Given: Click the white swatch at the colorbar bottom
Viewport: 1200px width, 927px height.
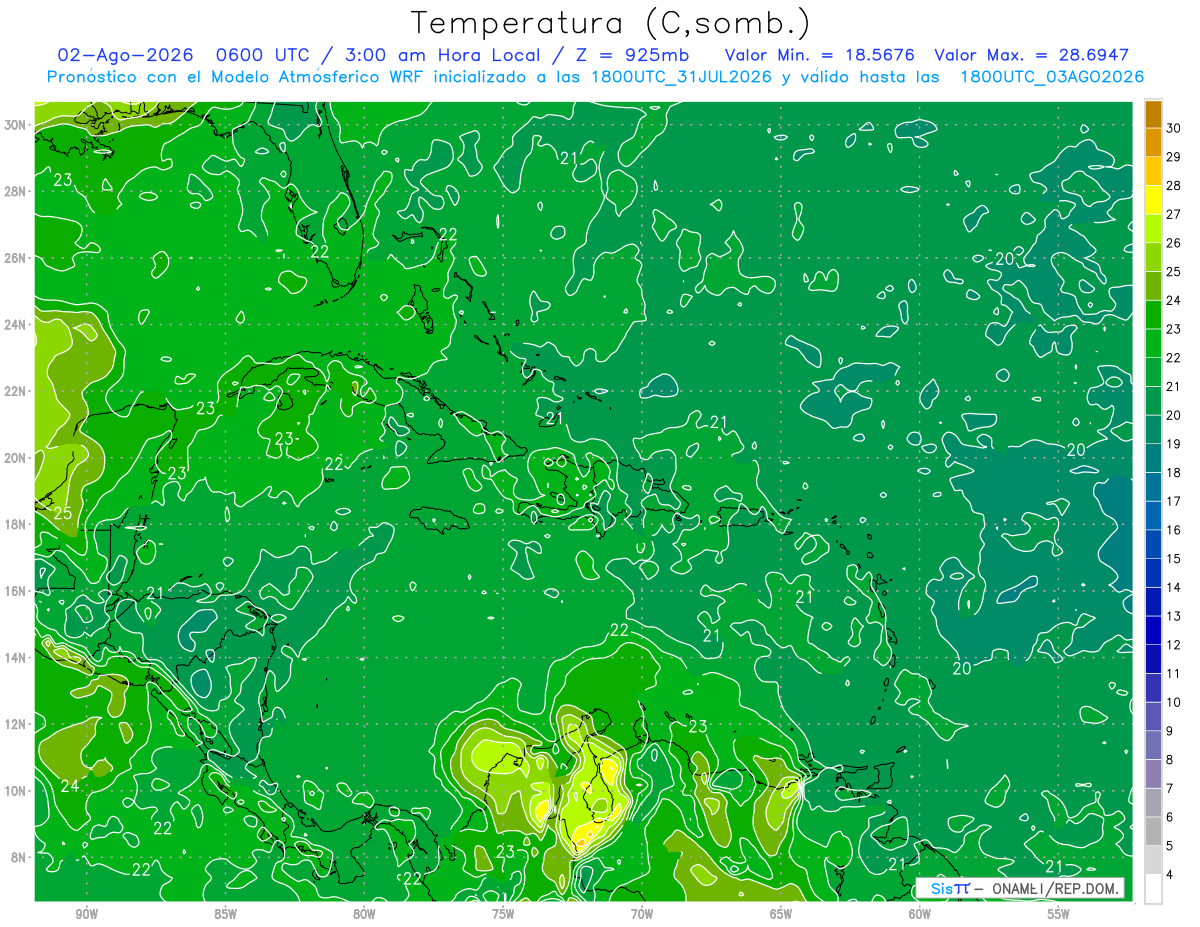Looking at the screenshot, I should [x=1153, y=888].
